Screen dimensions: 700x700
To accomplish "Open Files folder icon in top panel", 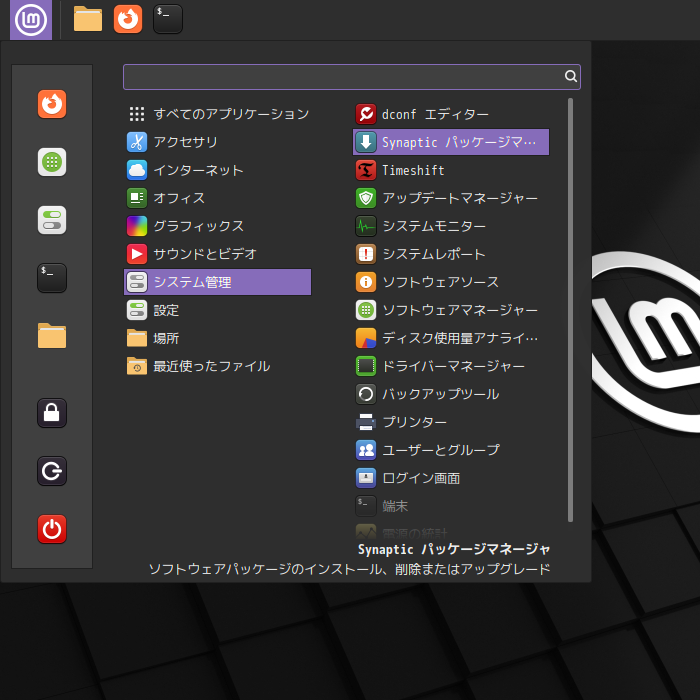I will coord(88,19).
